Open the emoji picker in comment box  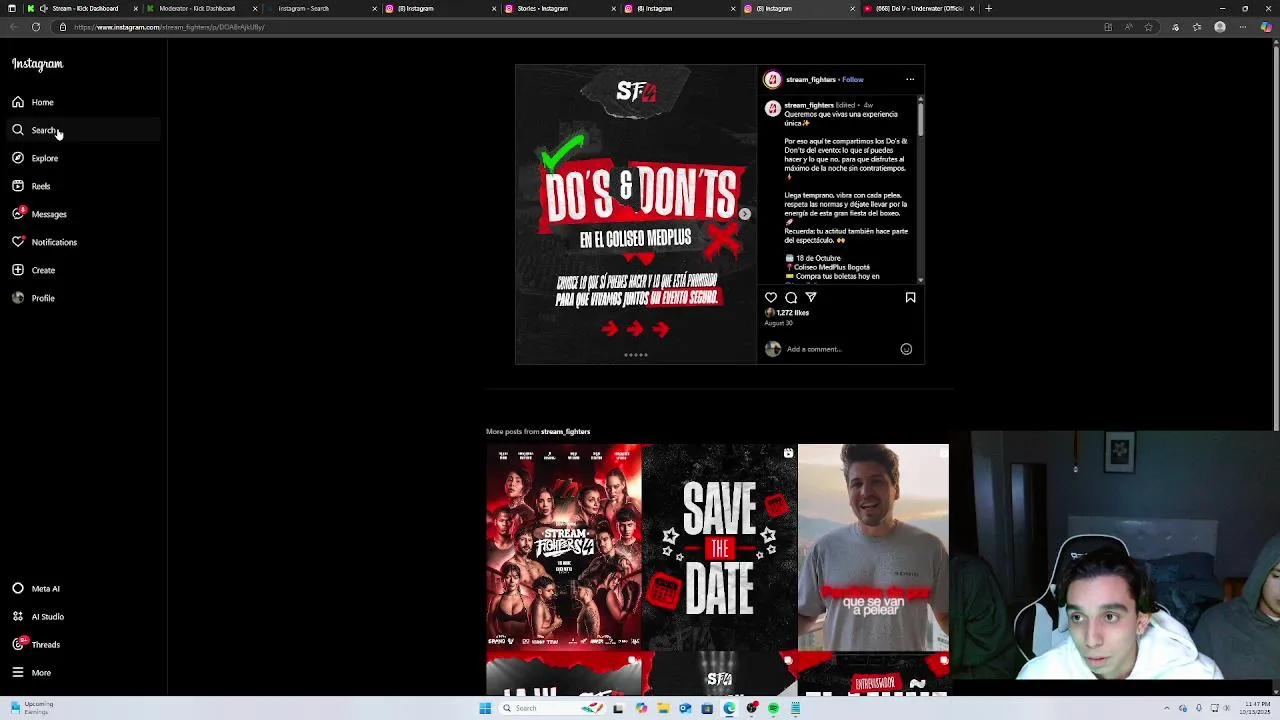click(906, 349)
